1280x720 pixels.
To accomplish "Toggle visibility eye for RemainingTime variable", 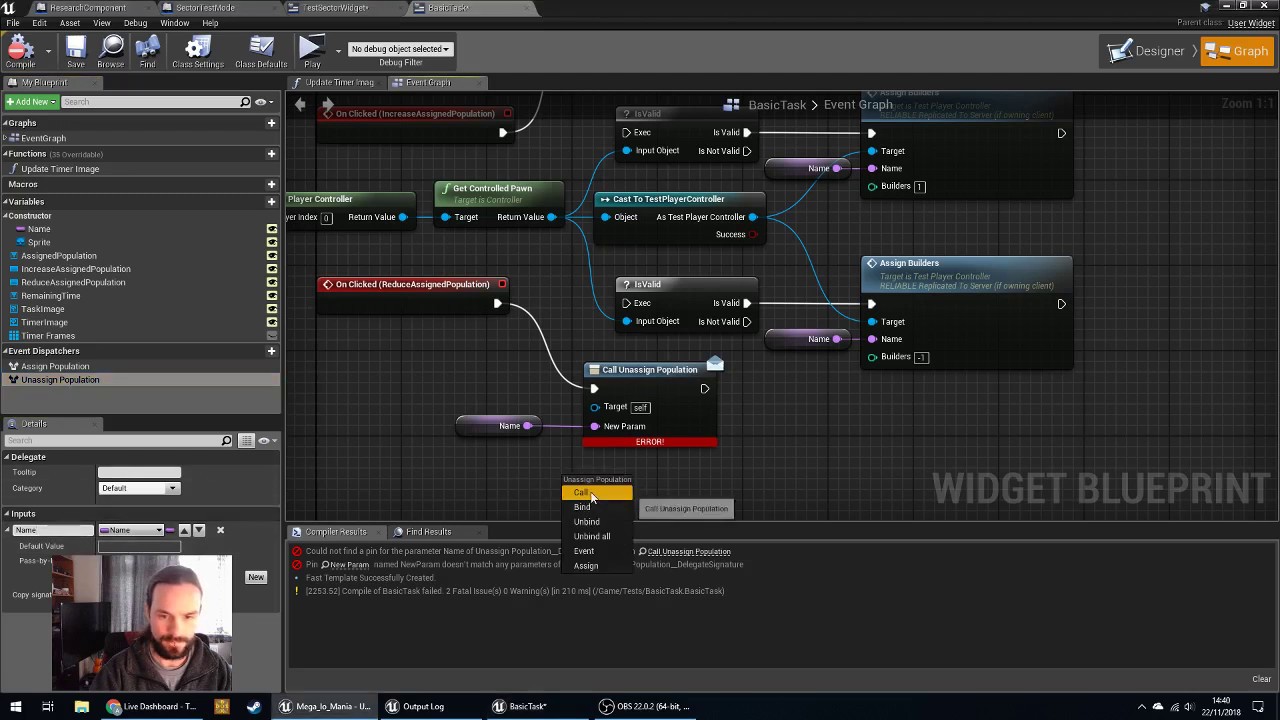I will (271, 296).
